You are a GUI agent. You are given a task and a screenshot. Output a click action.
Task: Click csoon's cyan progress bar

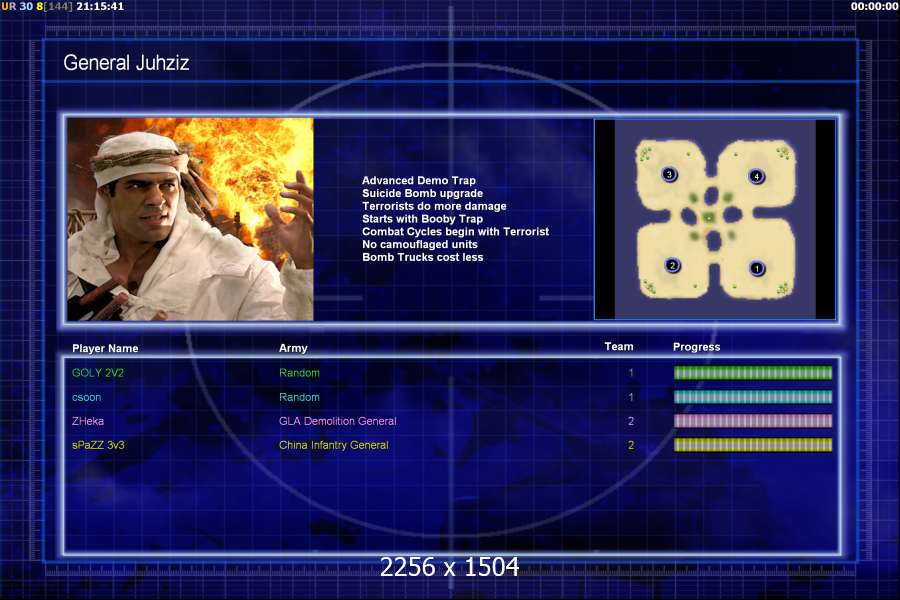pos(752,397)
